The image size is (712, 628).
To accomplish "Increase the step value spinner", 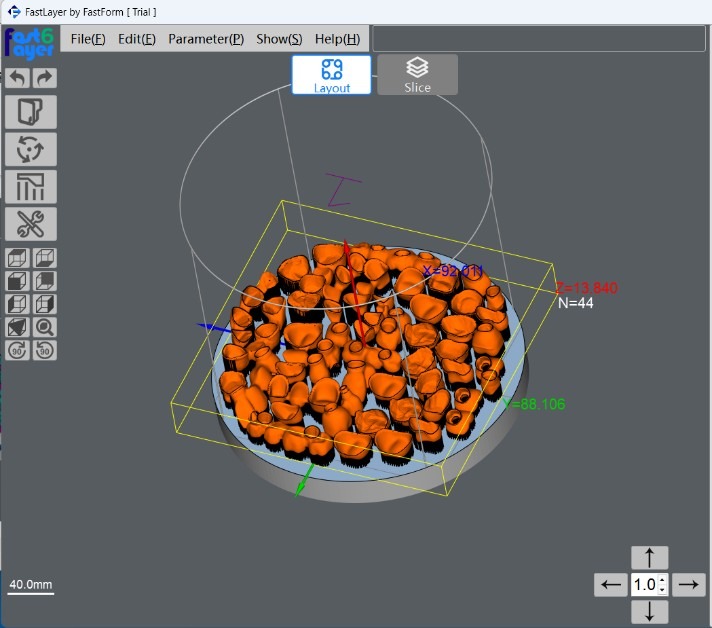I will point(663,580).
